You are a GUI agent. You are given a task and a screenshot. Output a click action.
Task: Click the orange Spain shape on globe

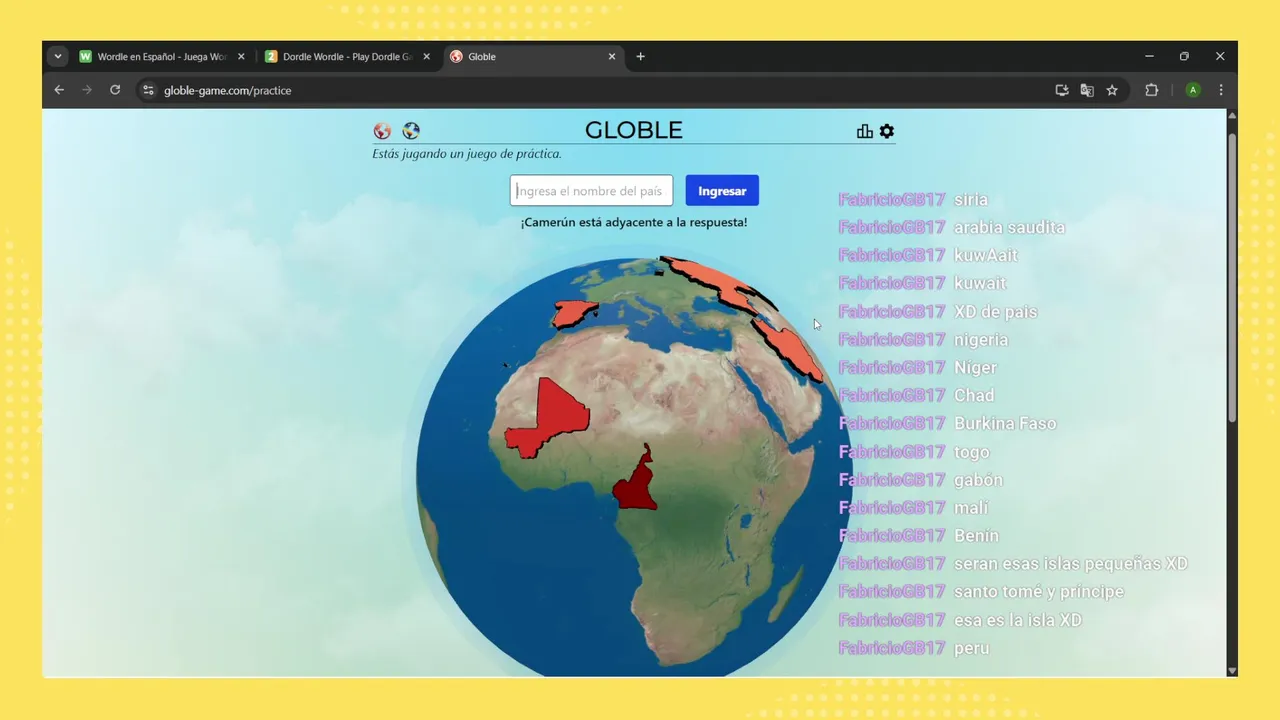(x=574, y=313)
